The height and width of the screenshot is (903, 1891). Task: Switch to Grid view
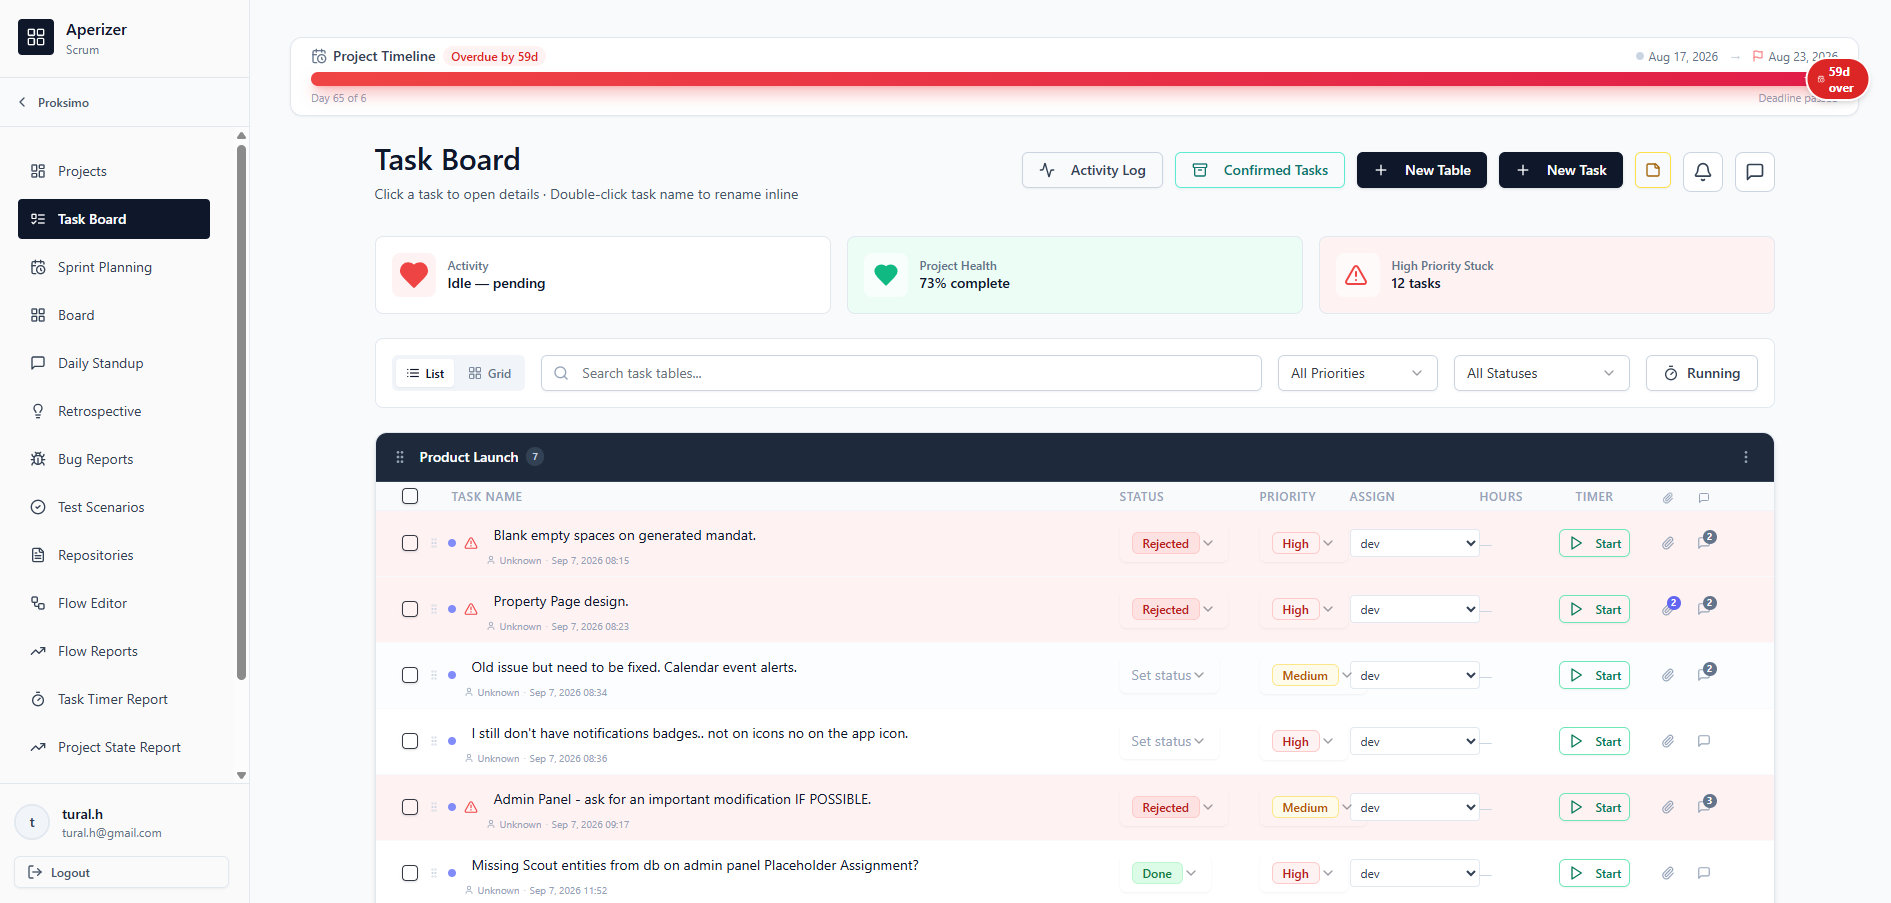[x=489, y=373]
